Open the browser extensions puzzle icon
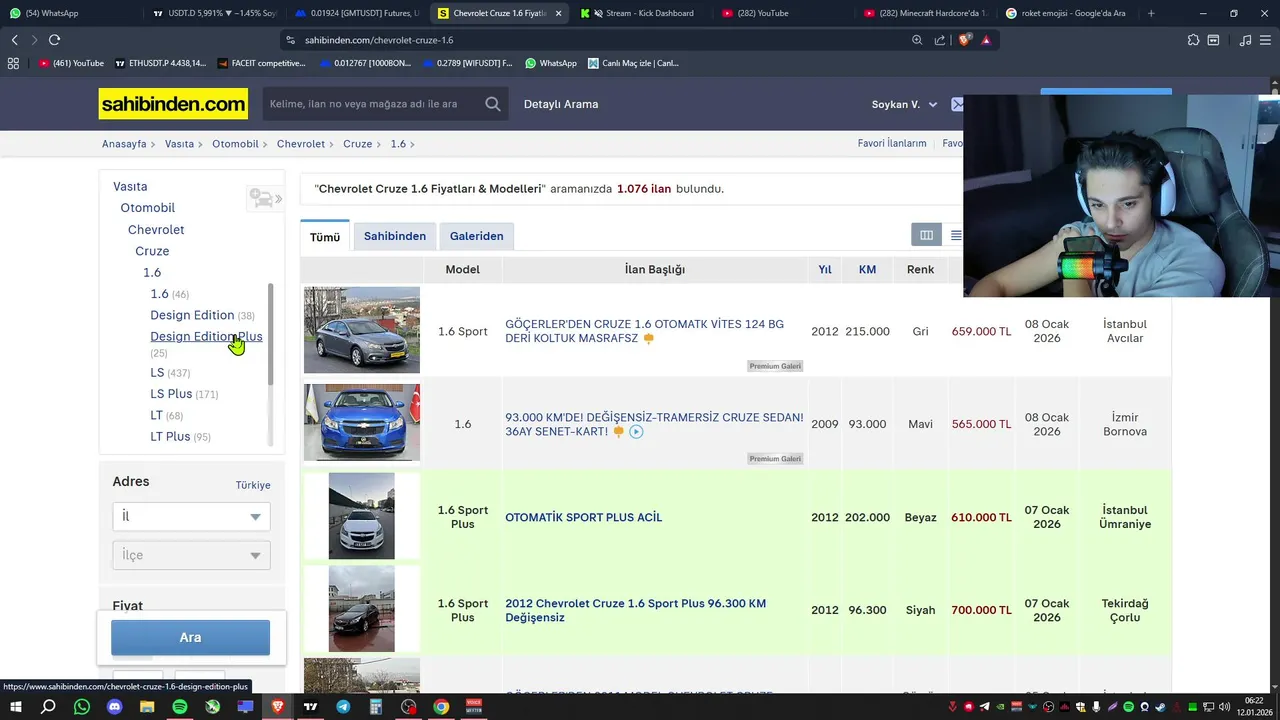1280x720 pixels. click(x=1193, y=40)
